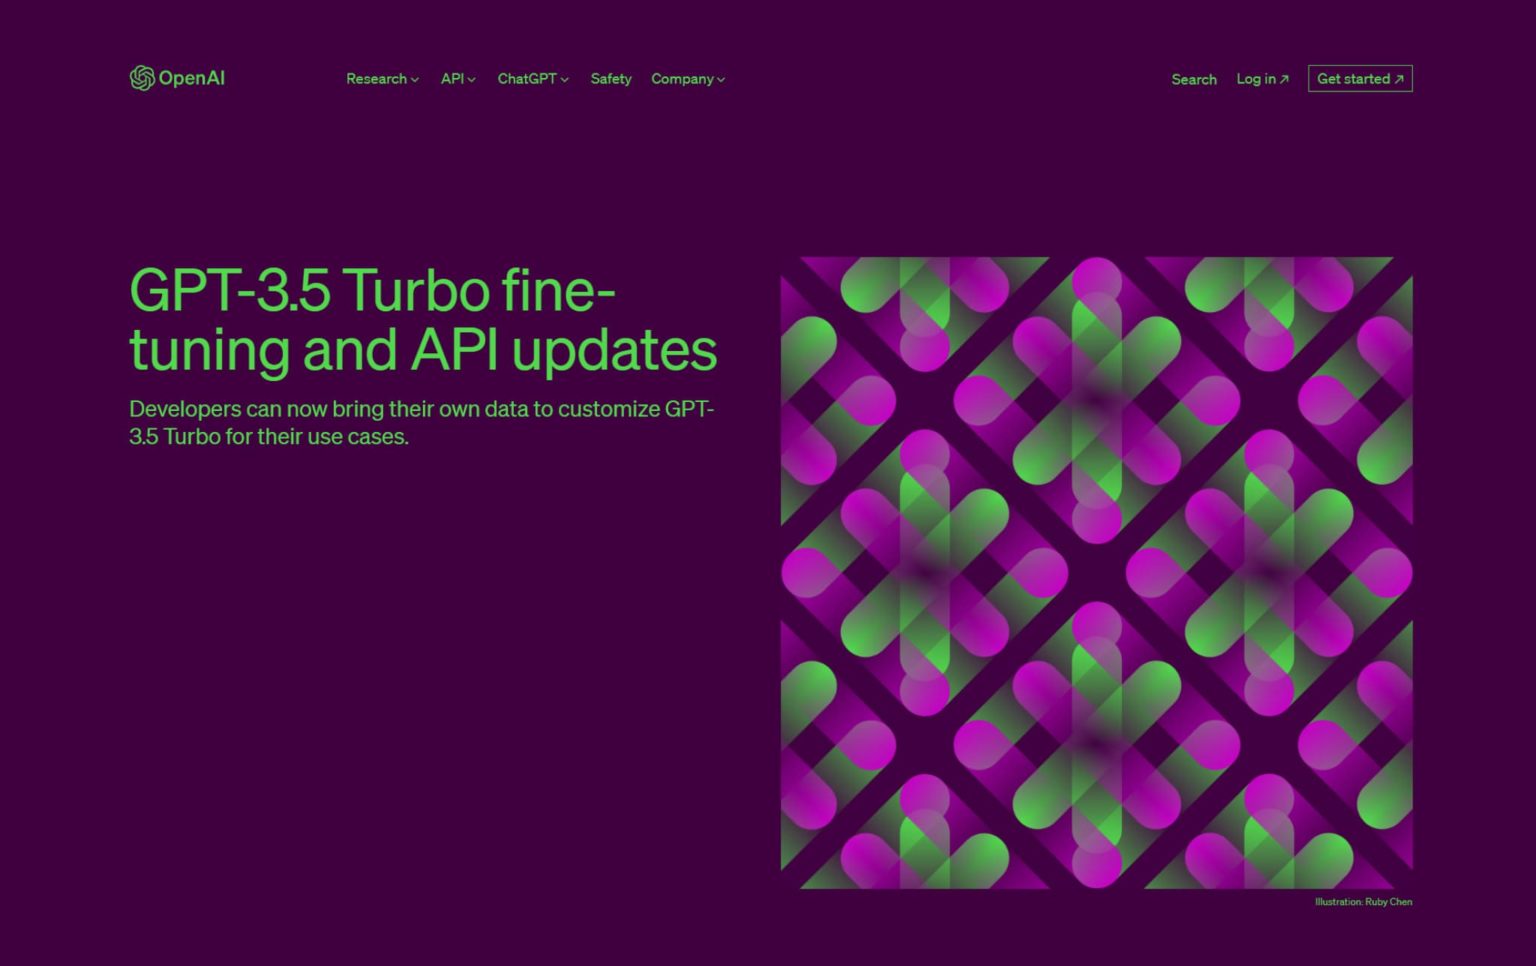The height and width of the screenshot is (966, 1536).
Task: Expand the chevron beside Research
Action: 415,80
